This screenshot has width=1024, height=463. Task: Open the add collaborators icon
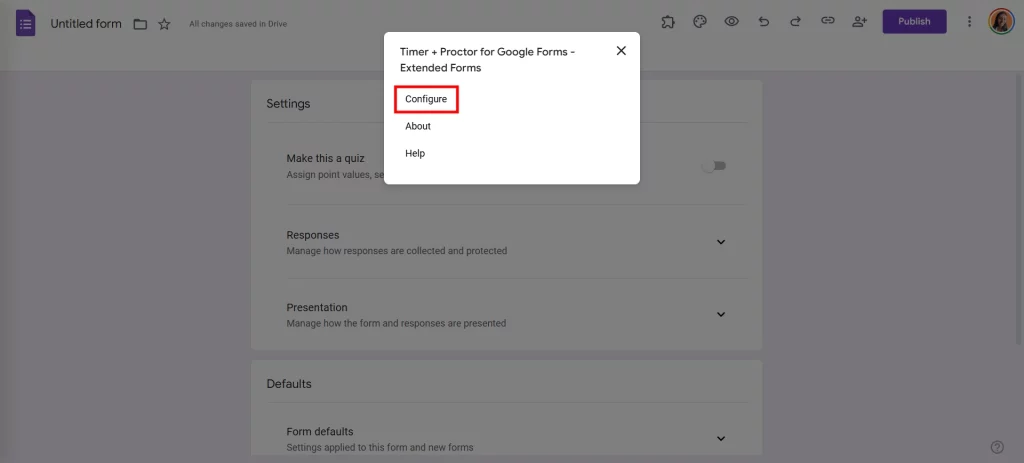coord(859,21)
